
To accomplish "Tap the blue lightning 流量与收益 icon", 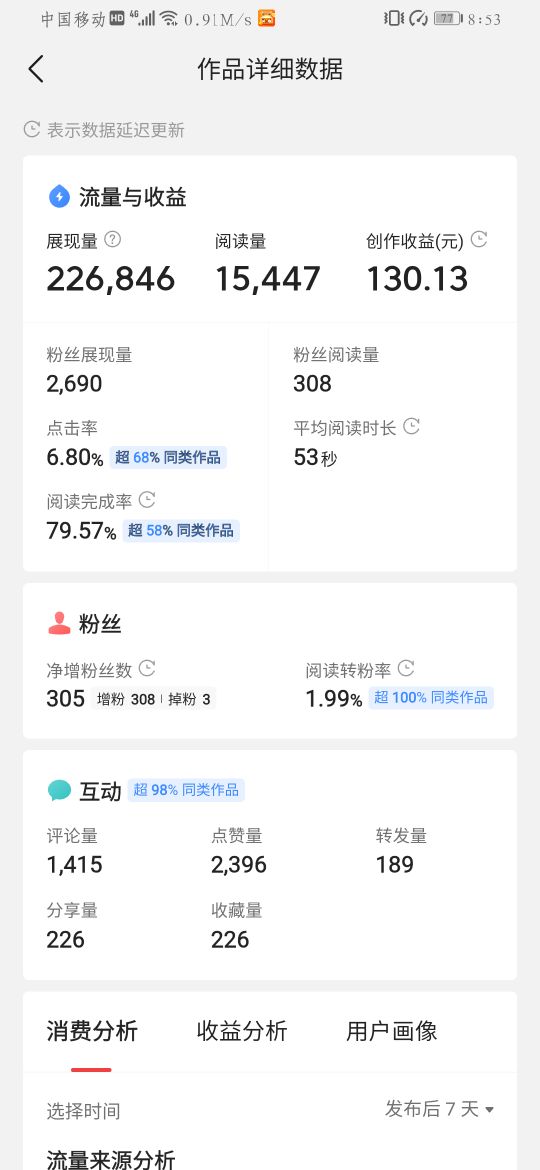I will point(59,197).
